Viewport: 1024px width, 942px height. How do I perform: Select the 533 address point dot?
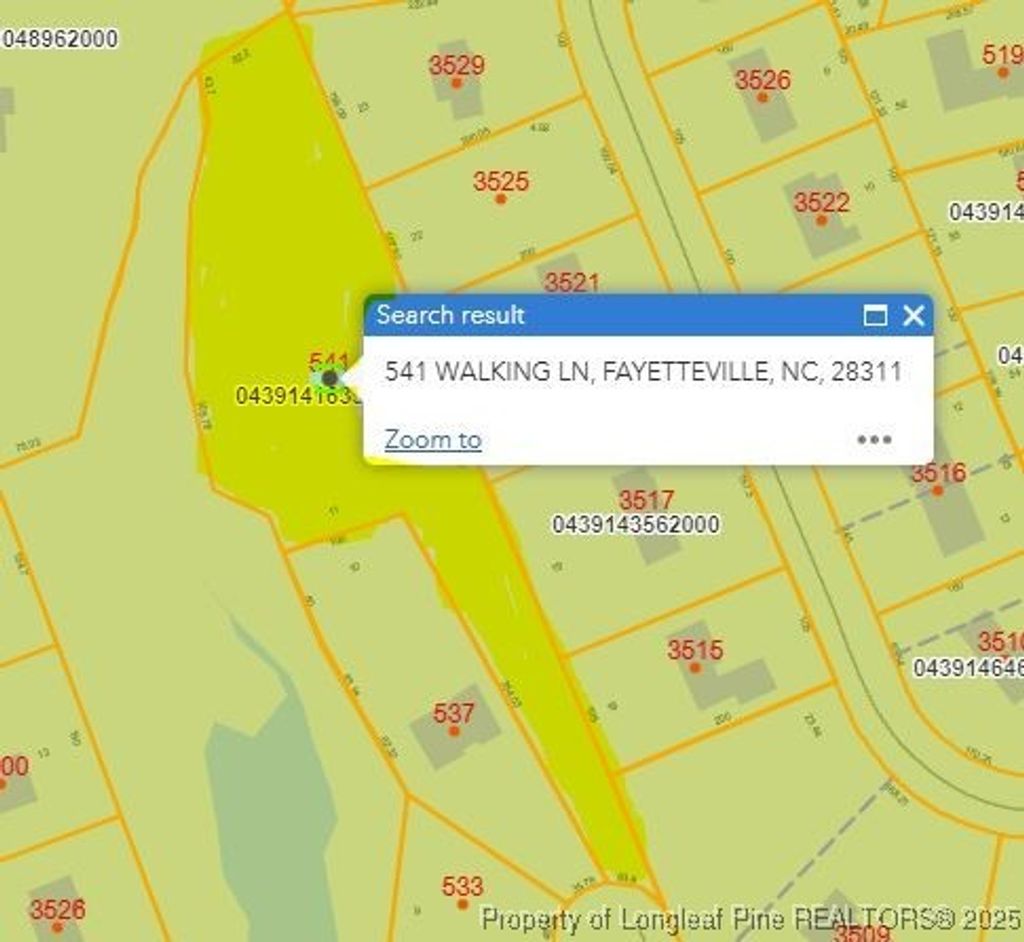click(462, 903)
